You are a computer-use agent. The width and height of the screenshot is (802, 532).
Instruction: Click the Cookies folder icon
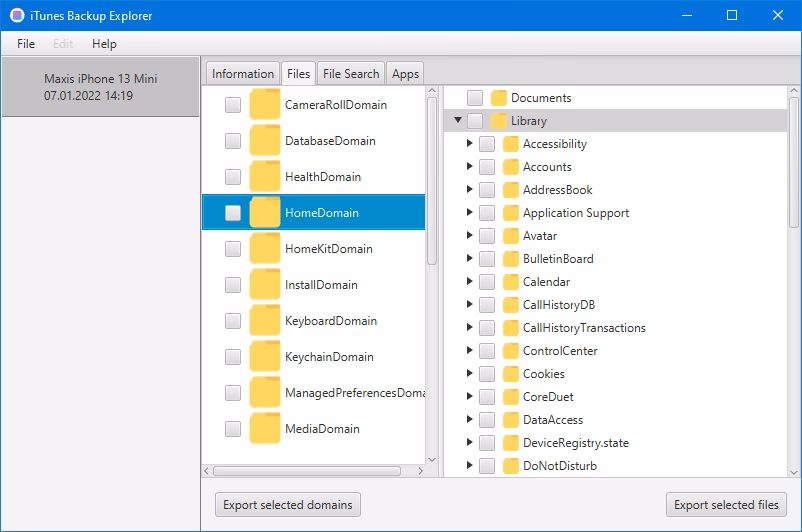click(511, 374)
